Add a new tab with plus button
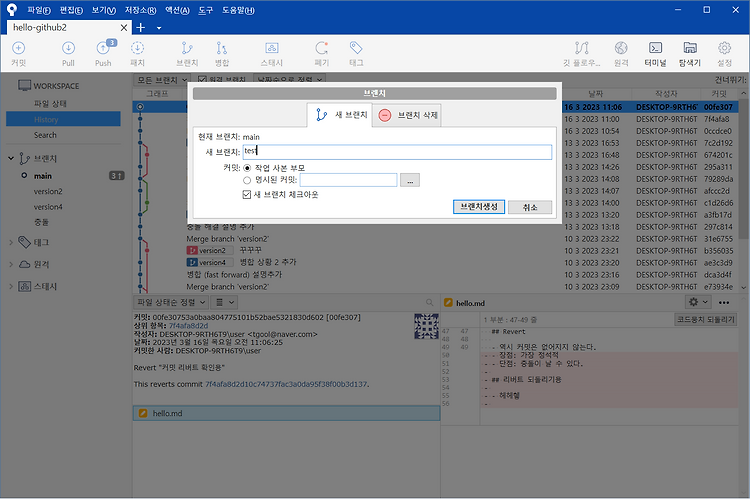 click(141, 28)
